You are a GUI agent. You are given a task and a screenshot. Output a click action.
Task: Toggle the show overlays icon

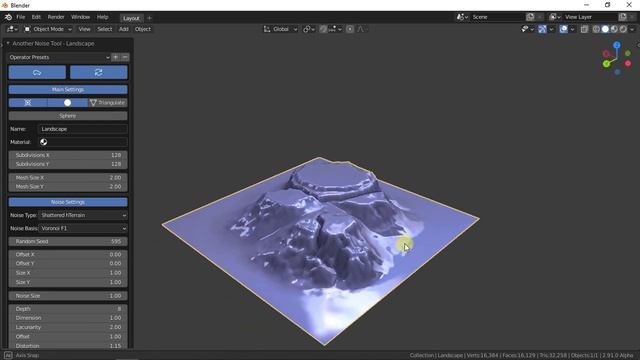pyautogui.click(x=563, y=29)
